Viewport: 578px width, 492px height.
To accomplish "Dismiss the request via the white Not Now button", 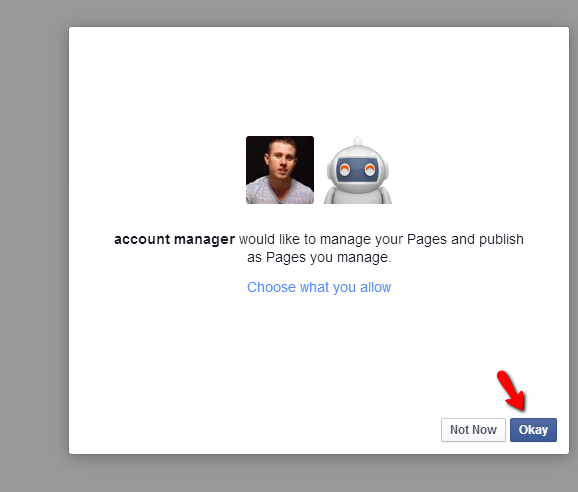I will coord(473,430).
